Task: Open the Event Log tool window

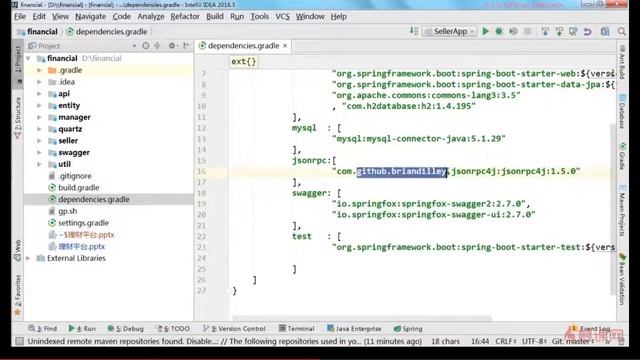Action: (x=590, y=329)
